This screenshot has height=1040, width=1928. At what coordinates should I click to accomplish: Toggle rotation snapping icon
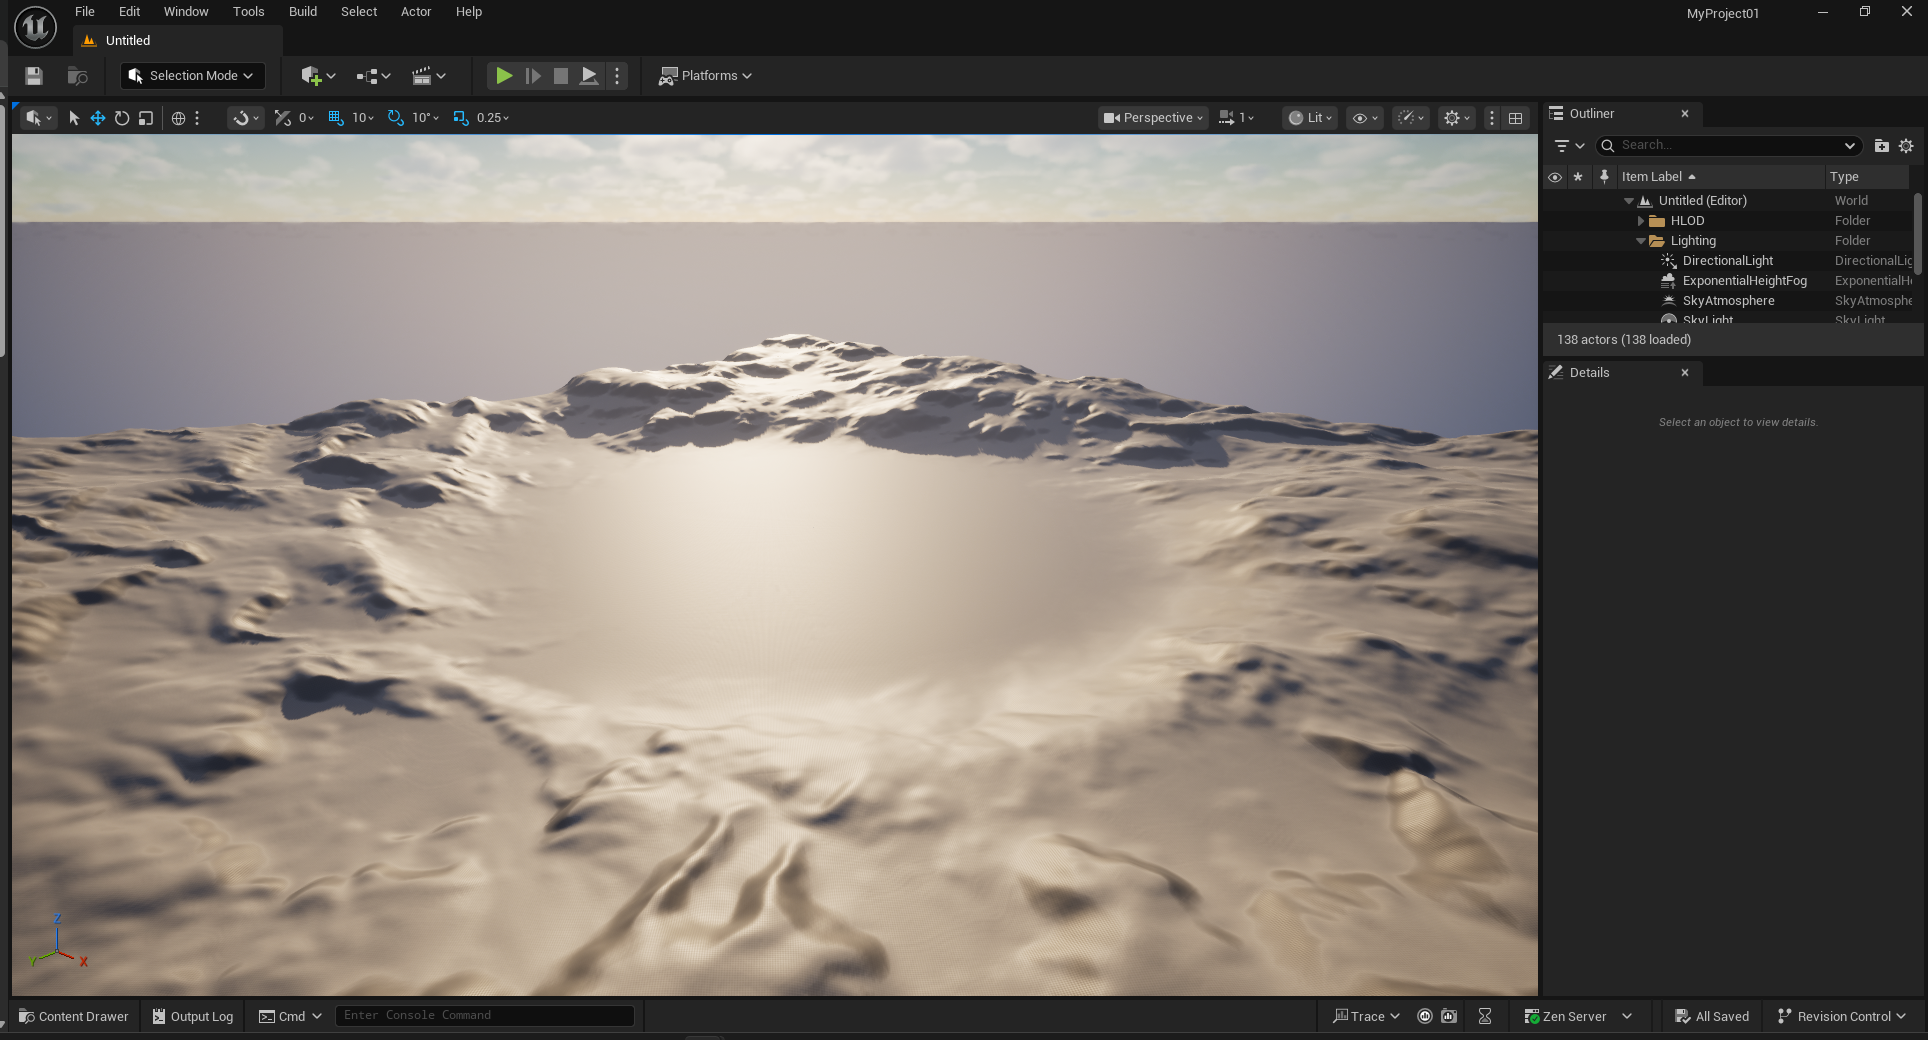tap(396, 118)
